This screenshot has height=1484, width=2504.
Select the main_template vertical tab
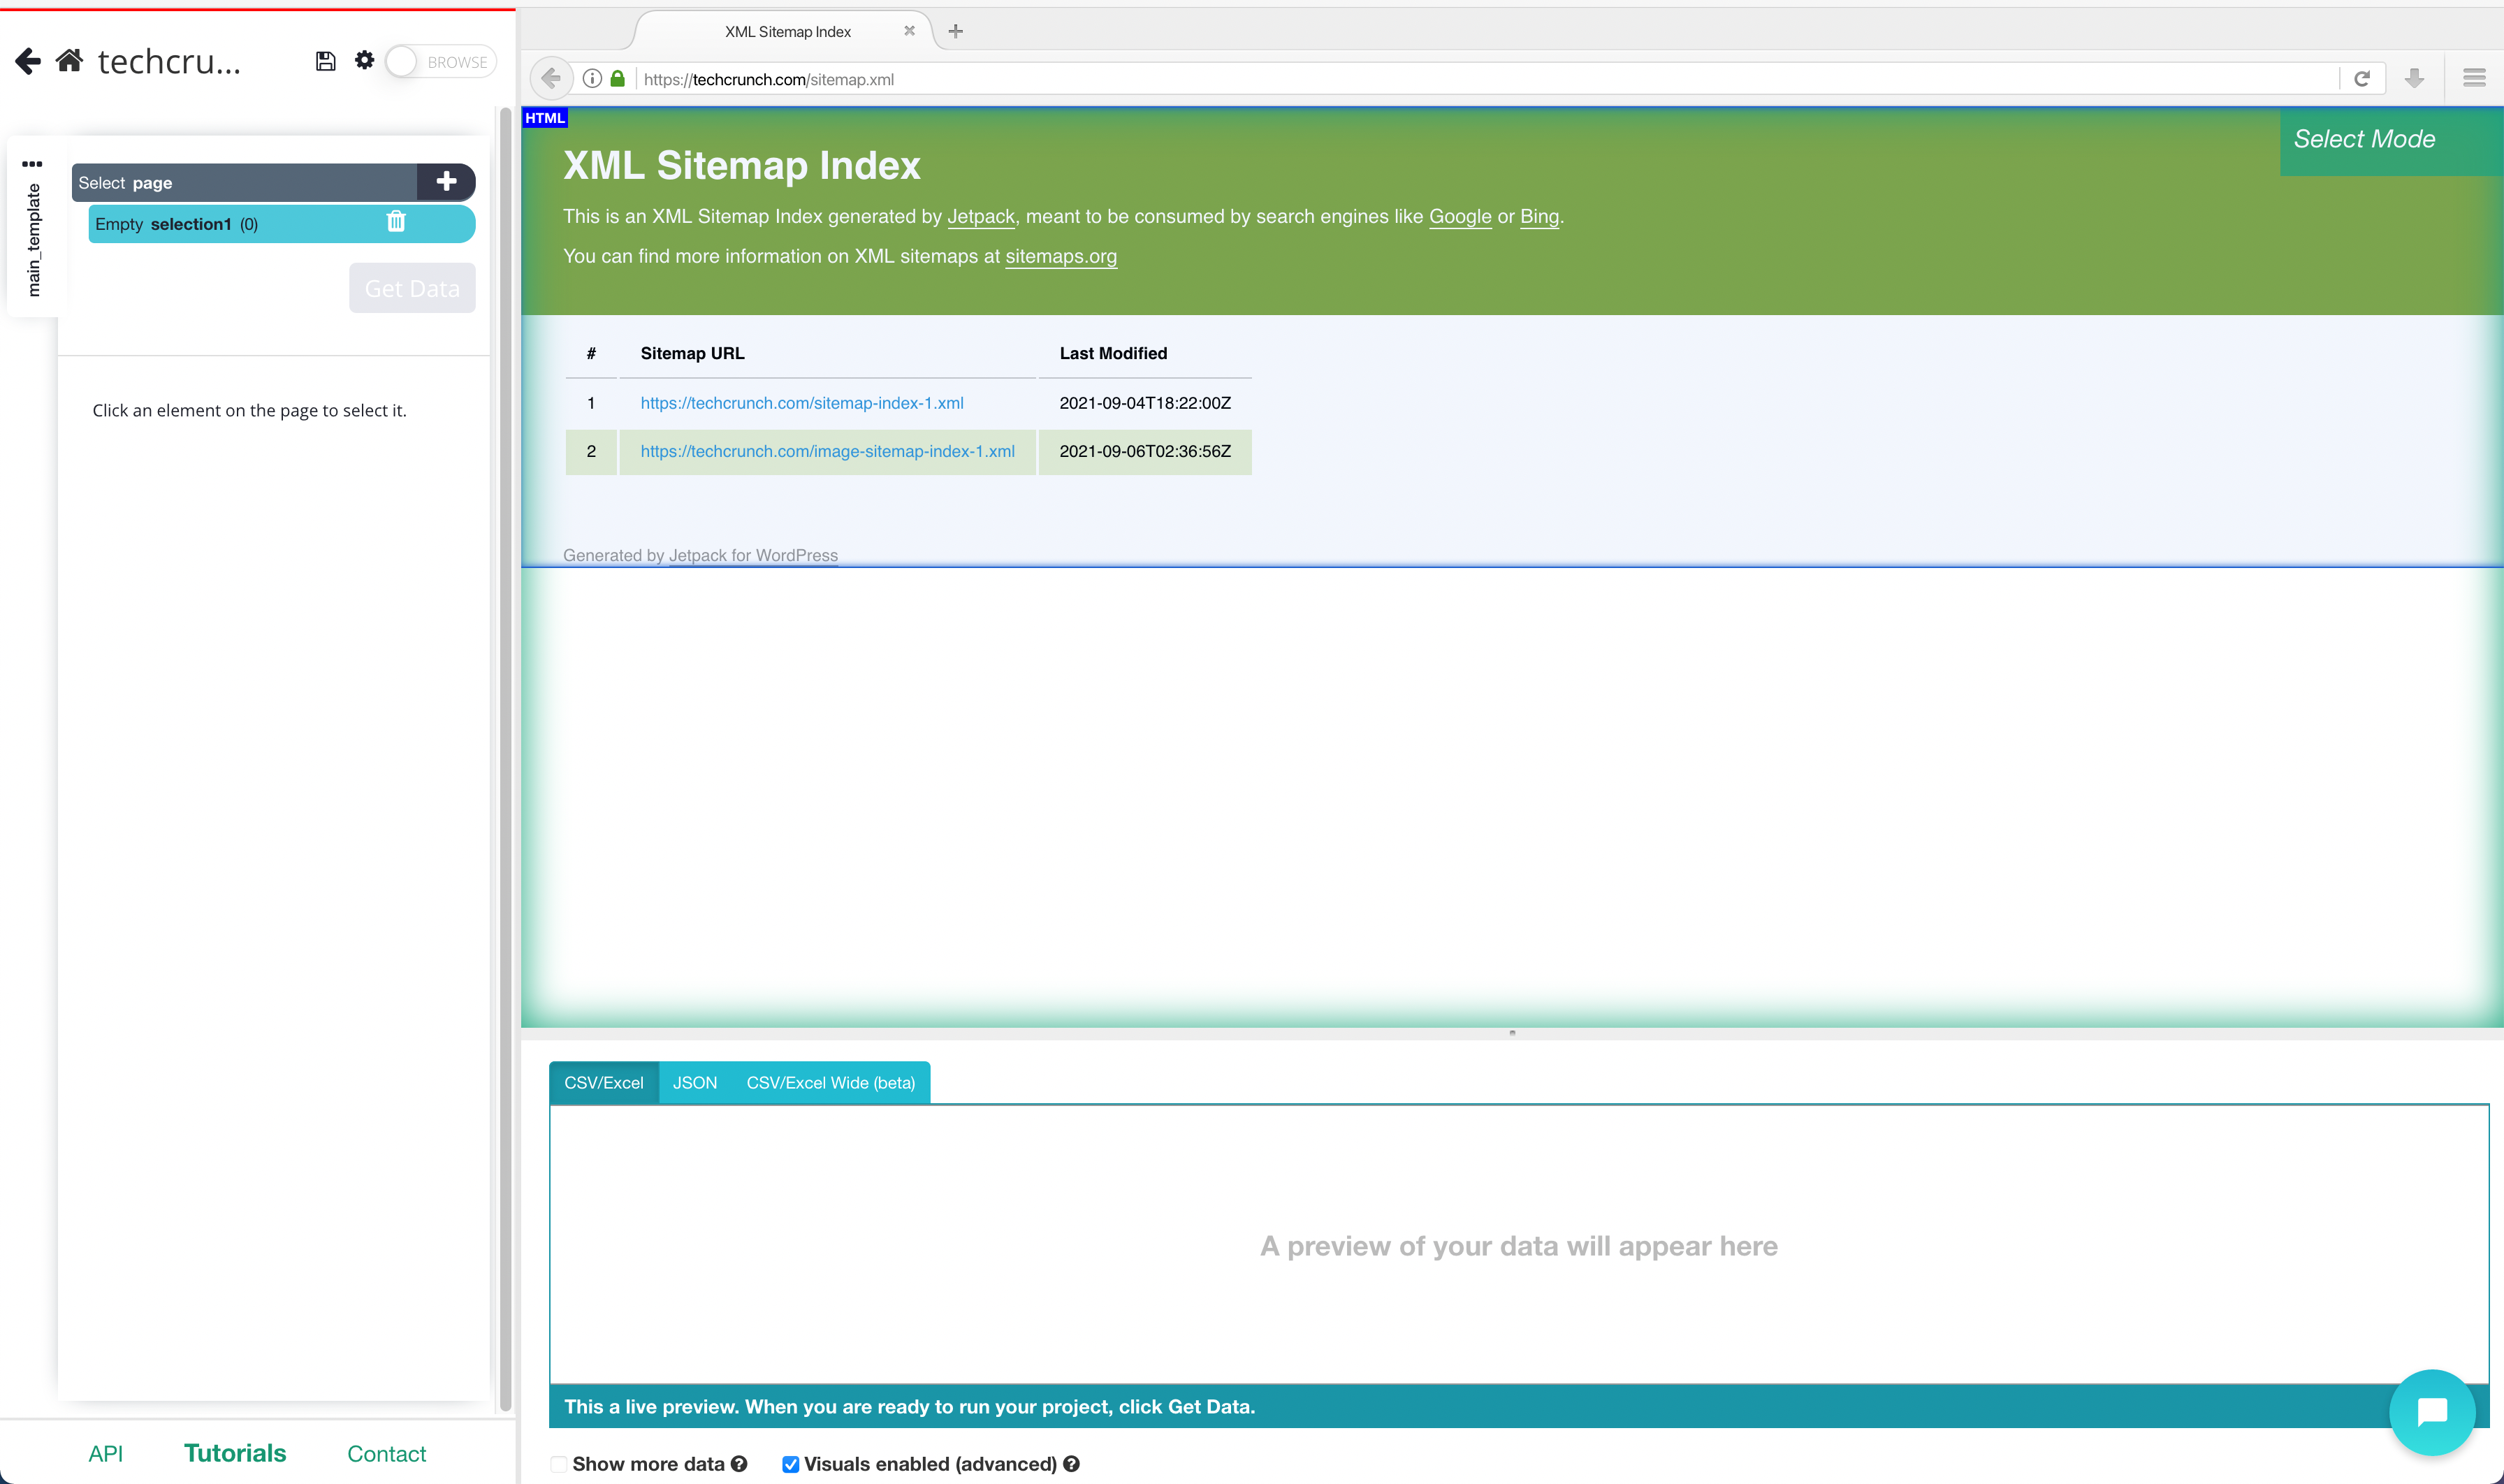point(33,239)
